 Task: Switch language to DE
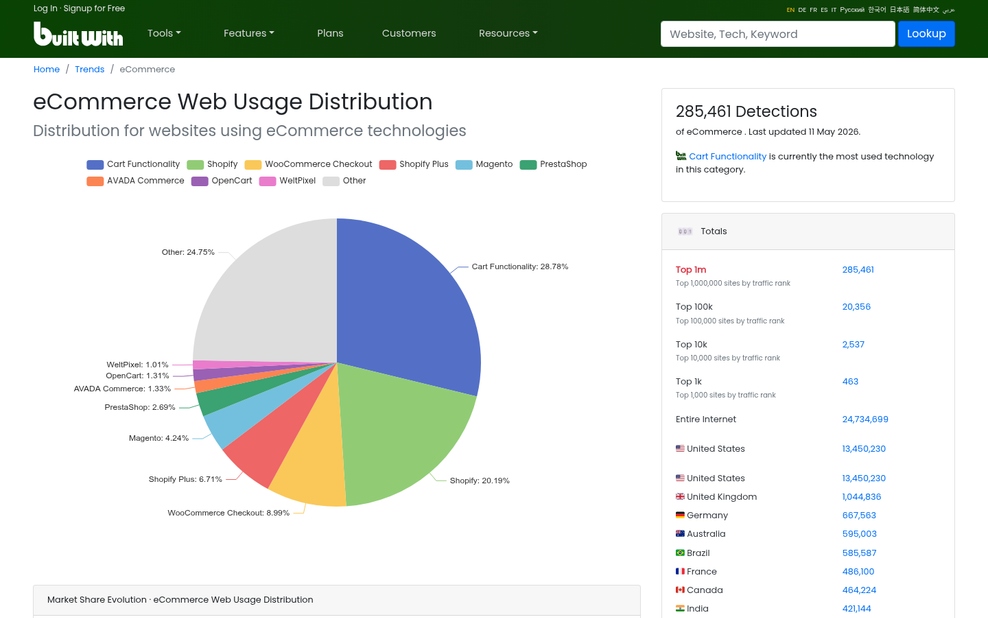[x=802, y=10]
